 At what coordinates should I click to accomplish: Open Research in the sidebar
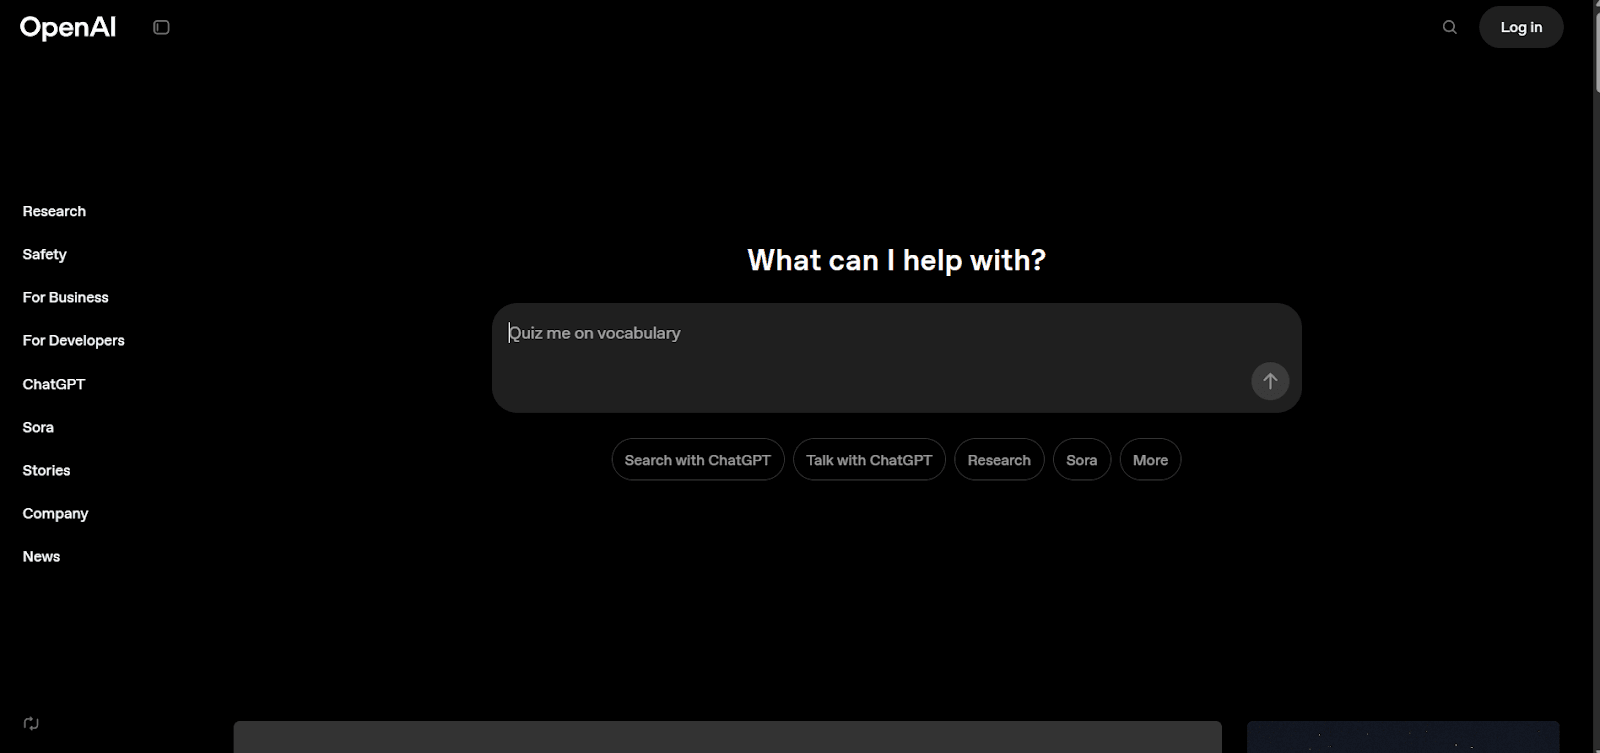click(54, 211)
